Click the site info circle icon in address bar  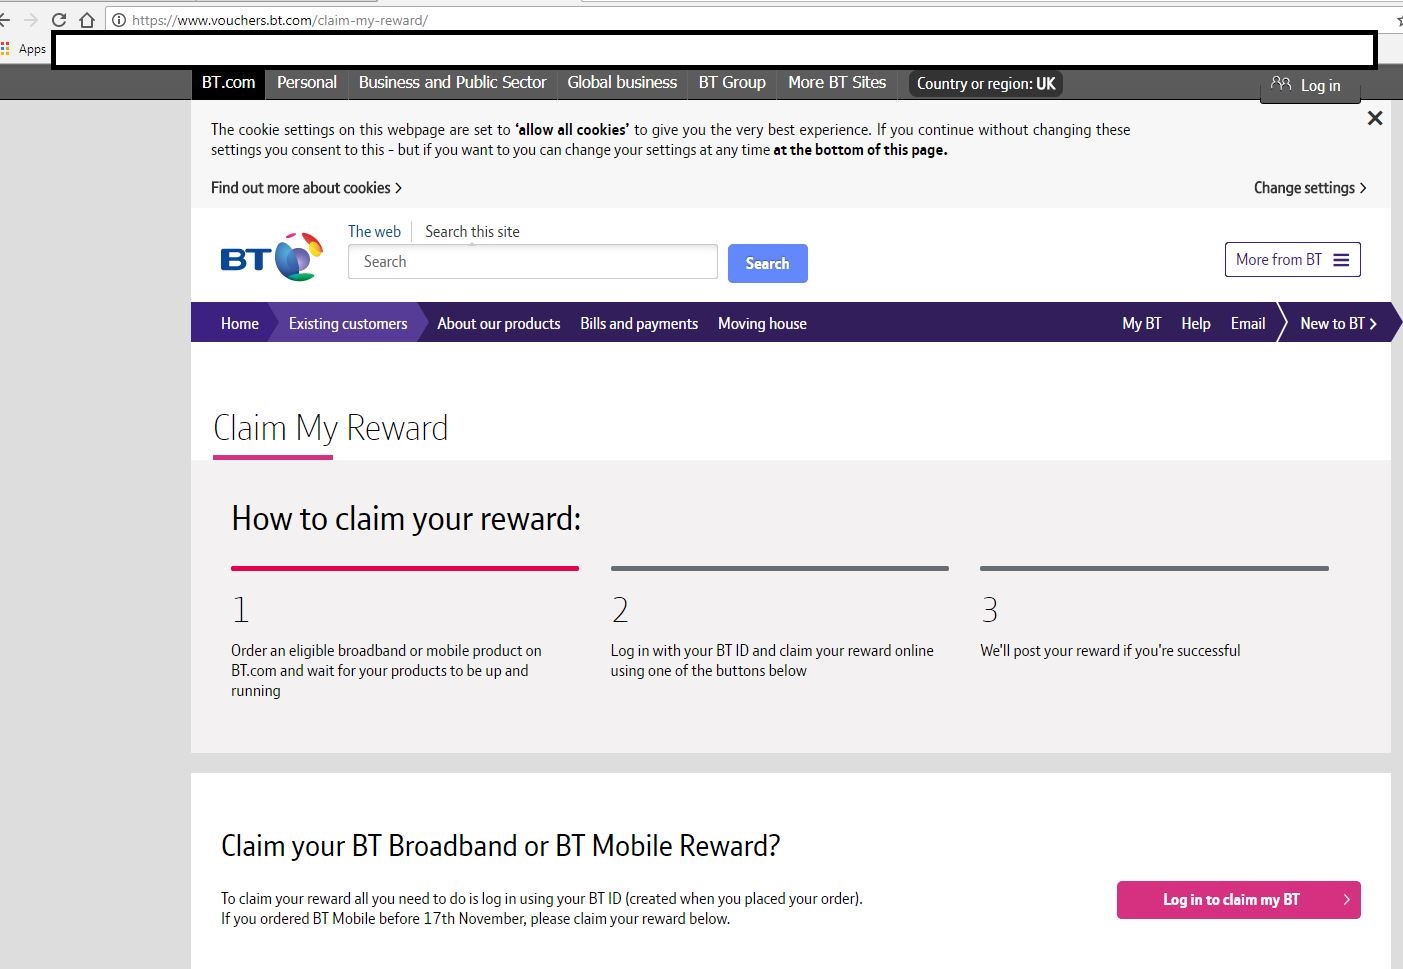tap(118, 19)
